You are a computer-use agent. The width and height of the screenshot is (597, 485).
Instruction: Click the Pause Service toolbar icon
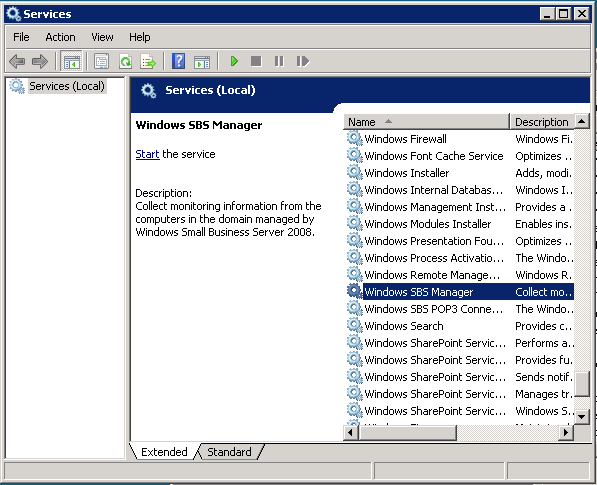click(x=279, y=61)
